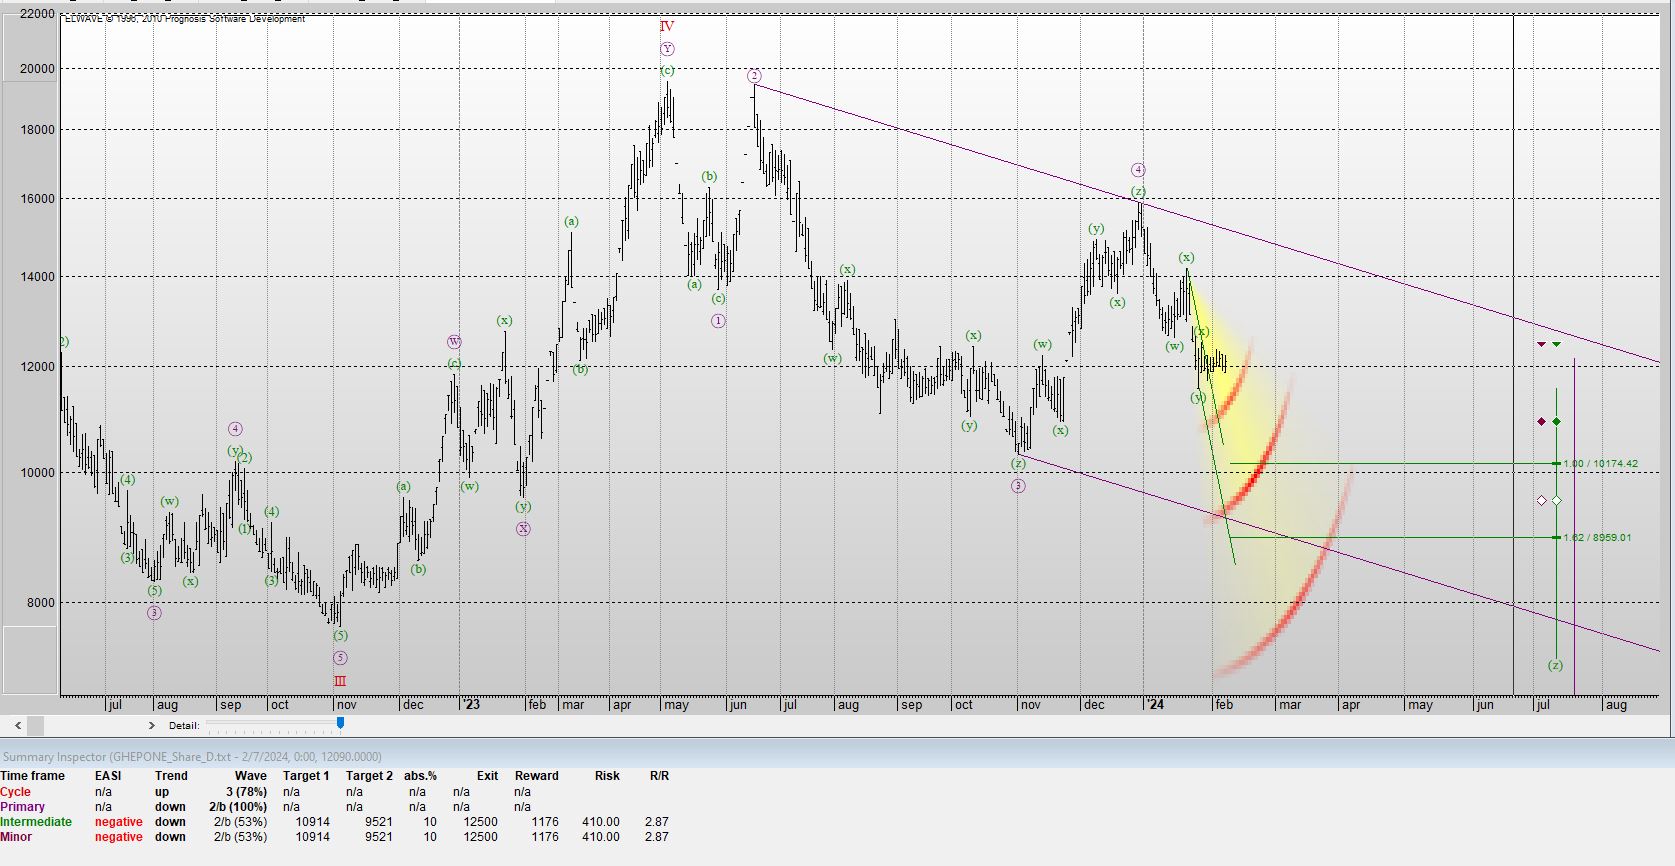Click the '24 year label on time axis
This screenshot has height=866, width=1675.
1154,705
